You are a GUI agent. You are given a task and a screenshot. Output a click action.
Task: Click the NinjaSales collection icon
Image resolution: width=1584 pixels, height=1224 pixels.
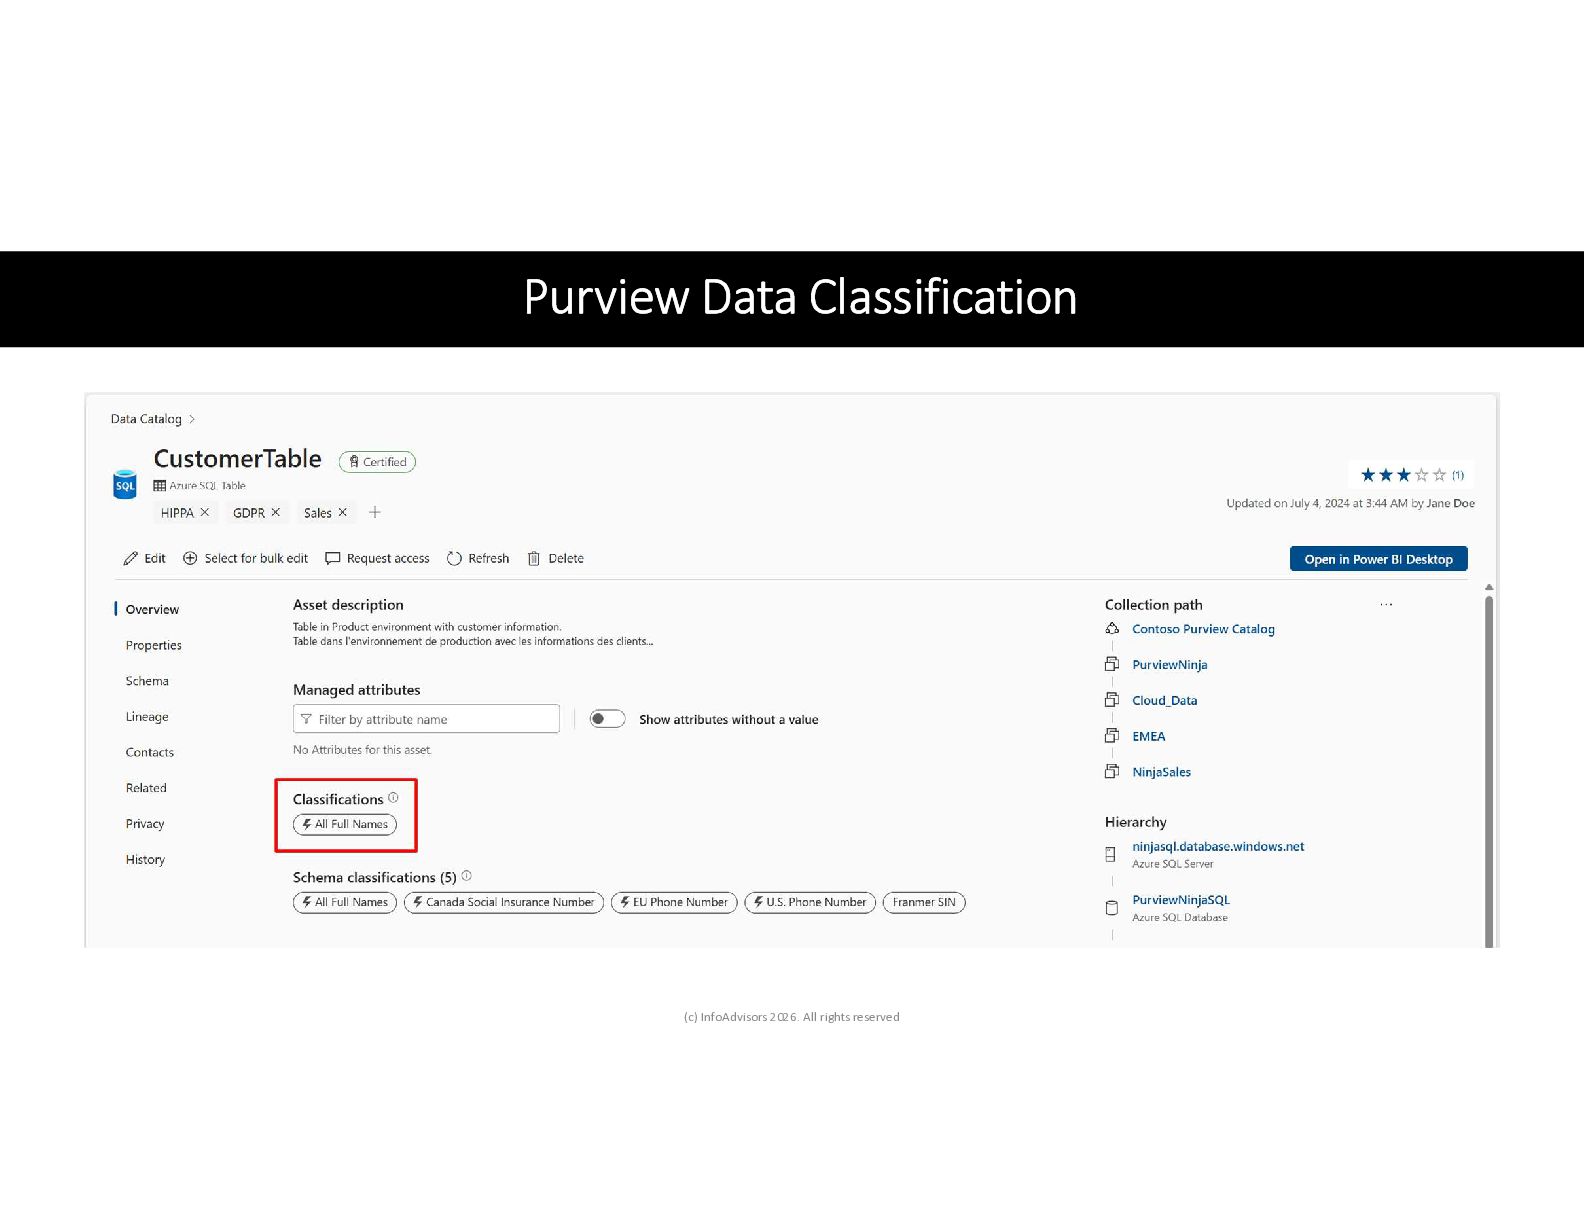1112,771
